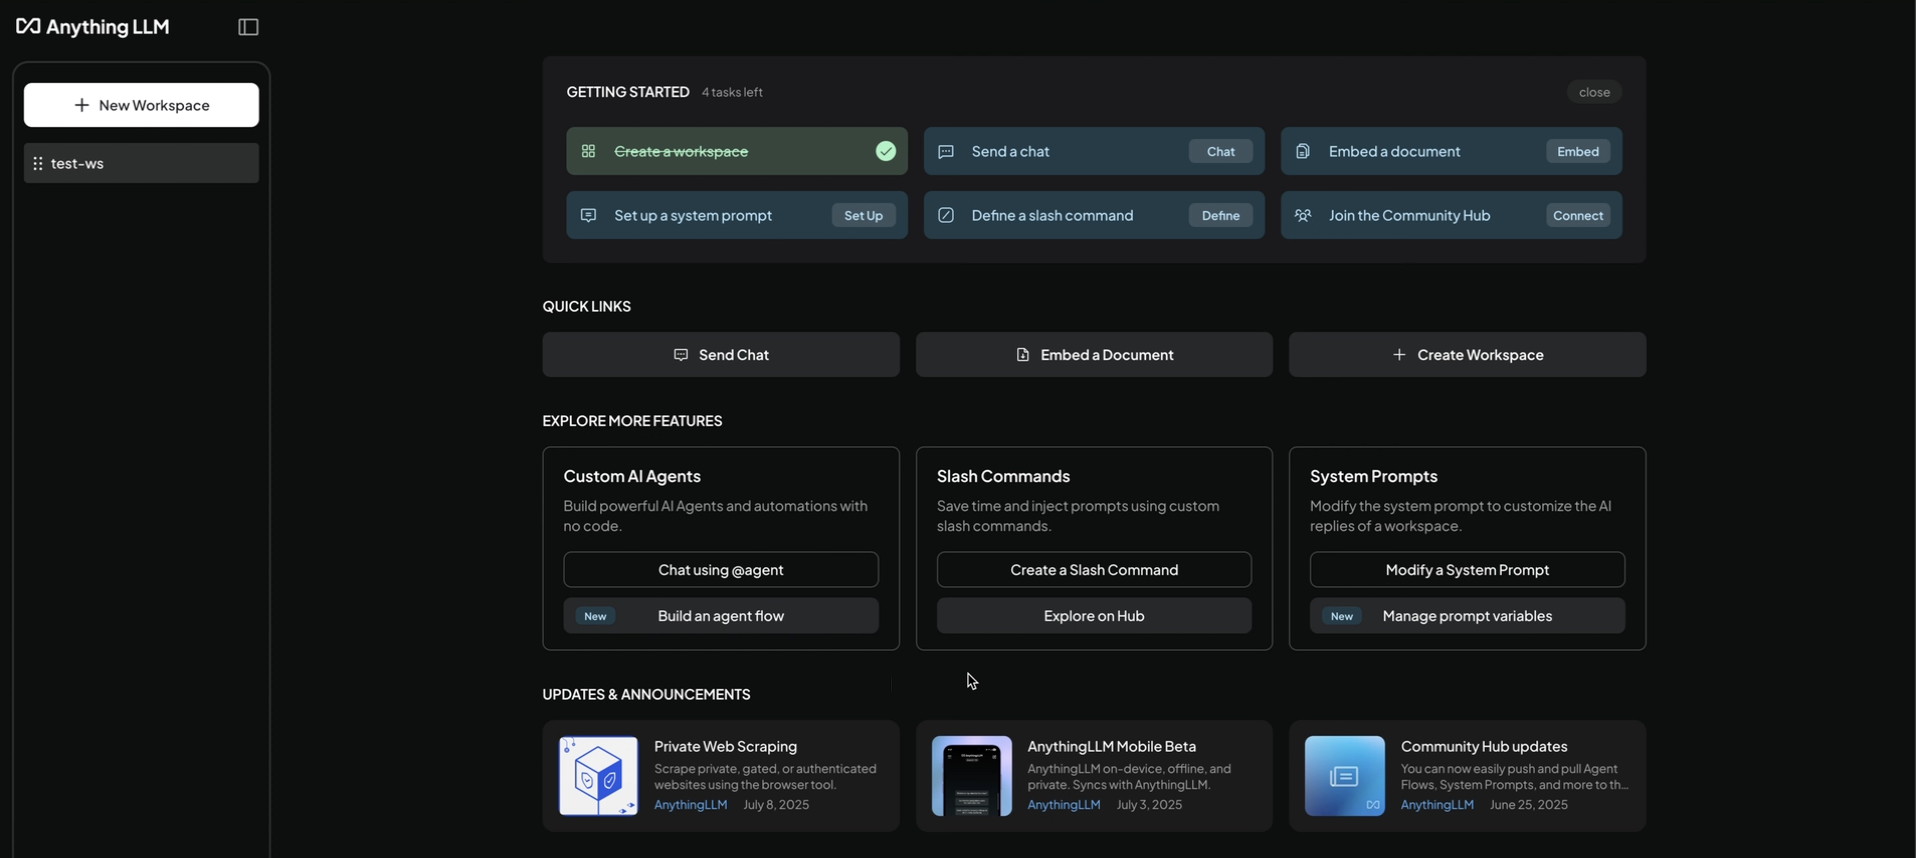1916x858 pixels.
Task: Click the Embed a Document quick link
Action: [1094, 355]
